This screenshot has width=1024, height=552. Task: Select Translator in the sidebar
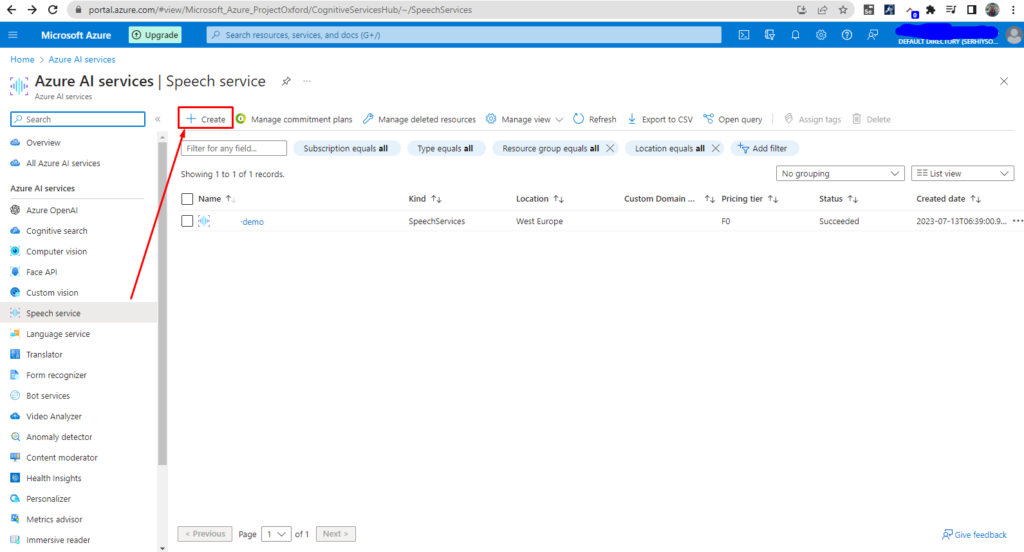44,354
